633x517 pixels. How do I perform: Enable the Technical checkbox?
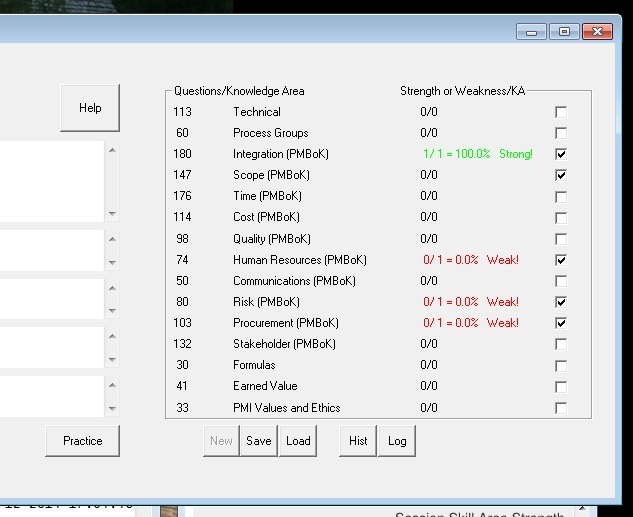point(561,112)
